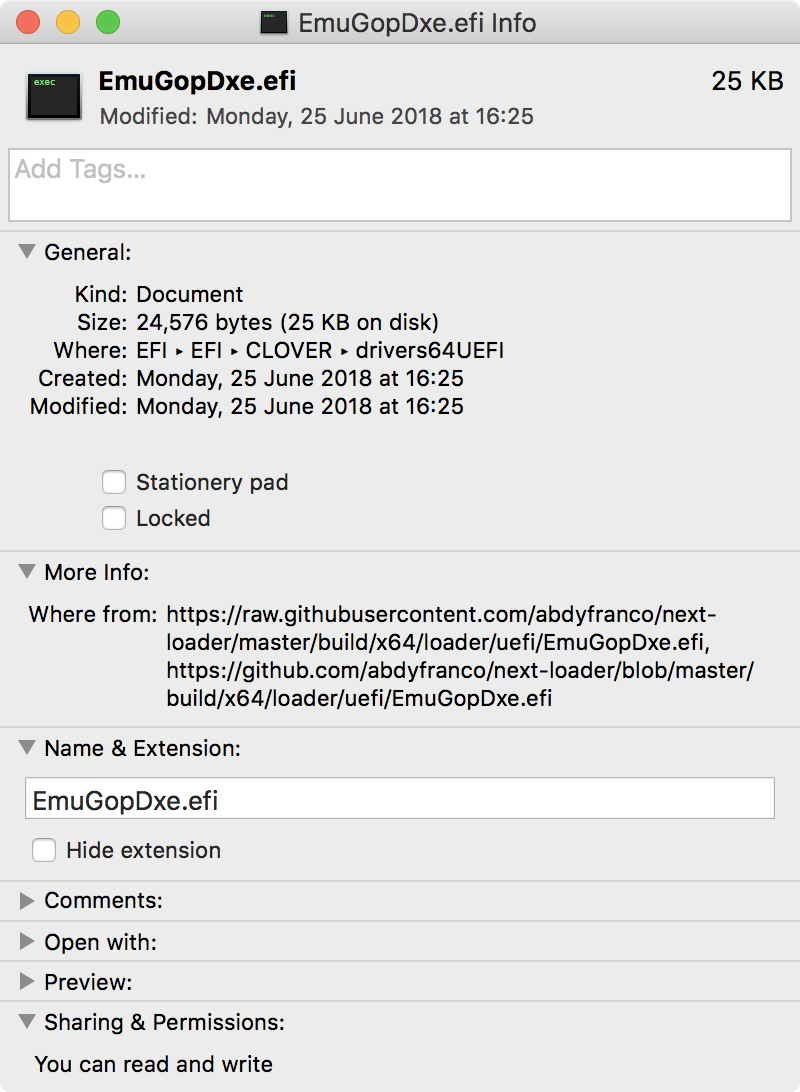Collapse the Sharing & Permissions section
Image resolution: width=800 pixels, height=1092 pixels.
(x=27, y=1023)
